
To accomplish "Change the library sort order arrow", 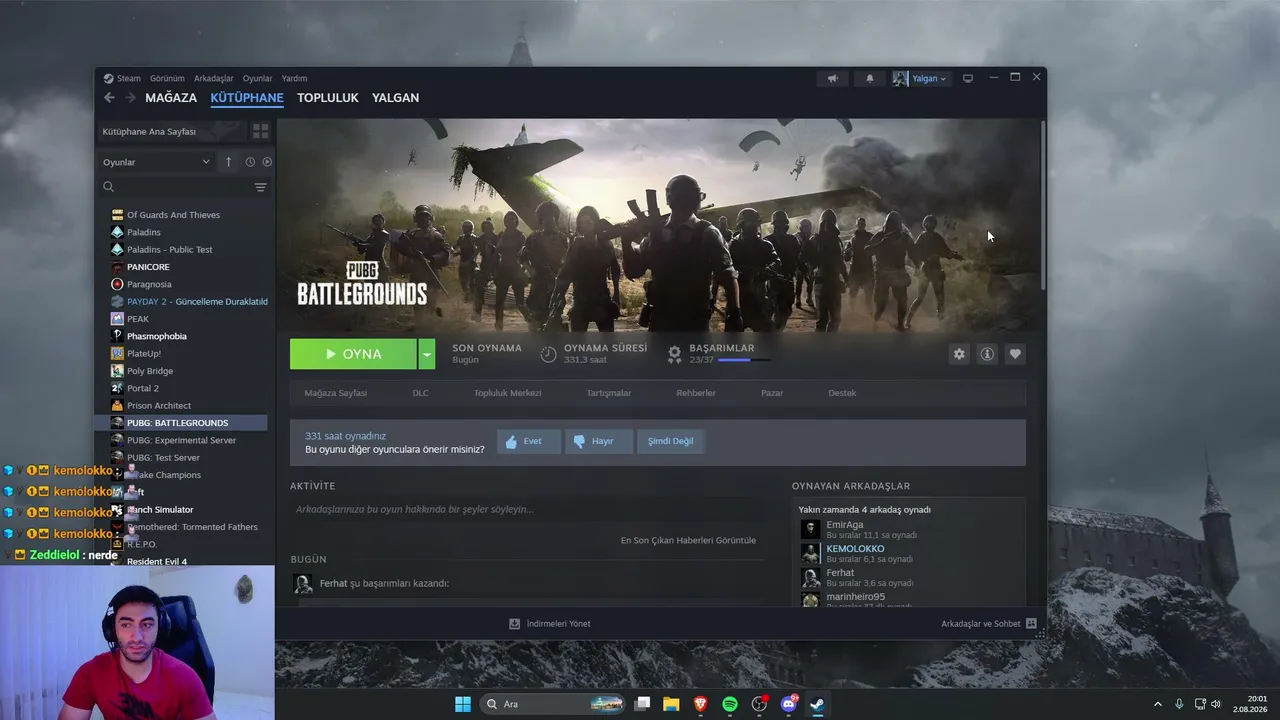I will (228, 162).
